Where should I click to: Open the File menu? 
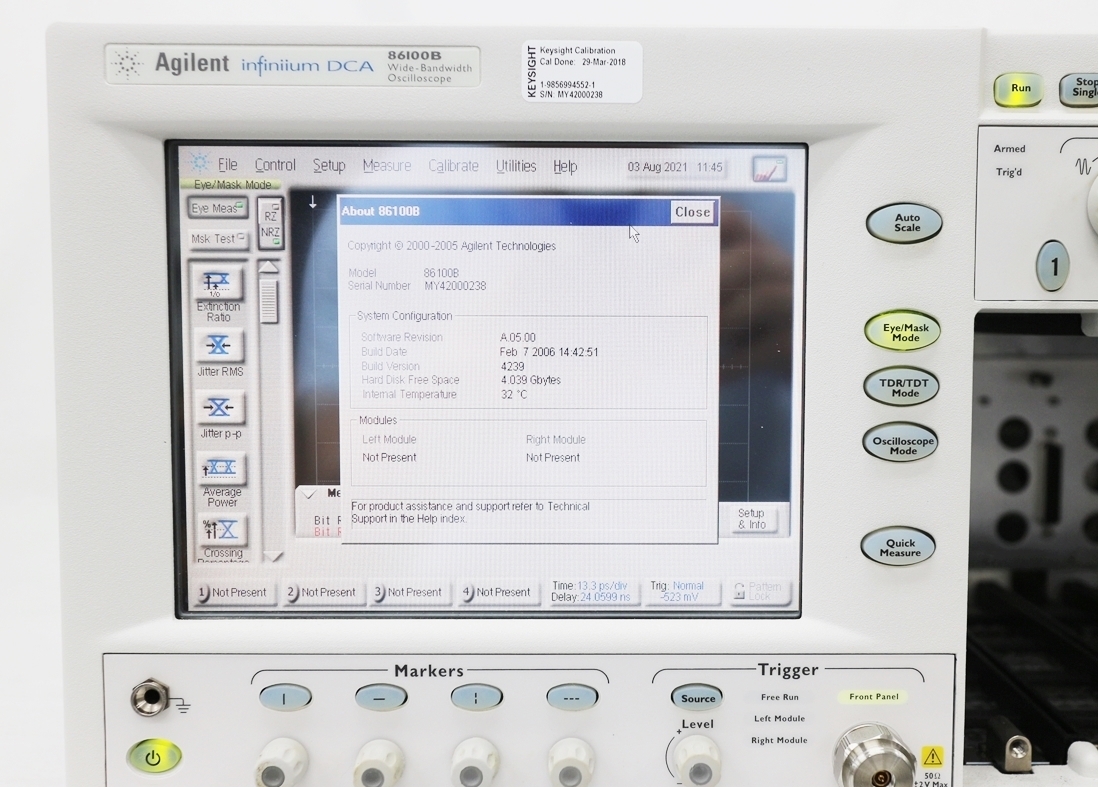(228, 165)
